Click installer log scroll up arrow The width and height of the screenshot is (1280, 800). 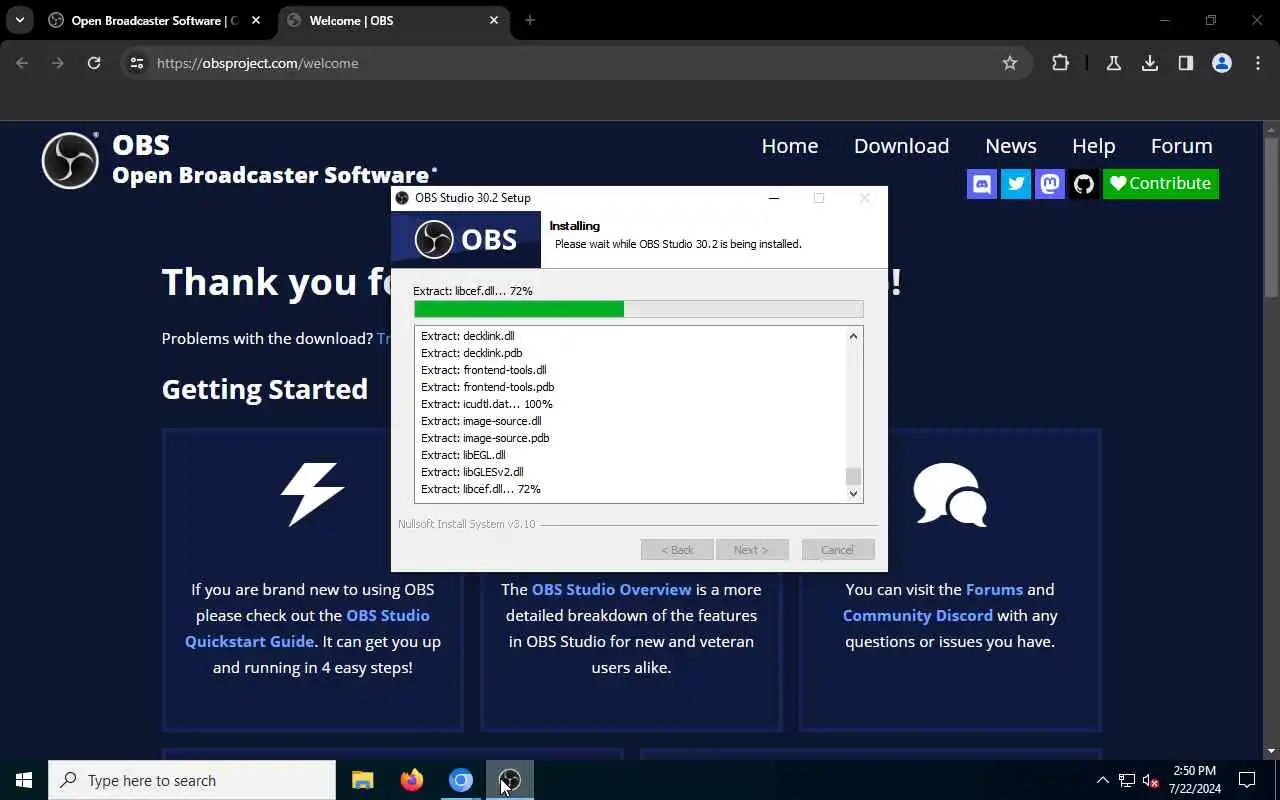pos(853,336)
